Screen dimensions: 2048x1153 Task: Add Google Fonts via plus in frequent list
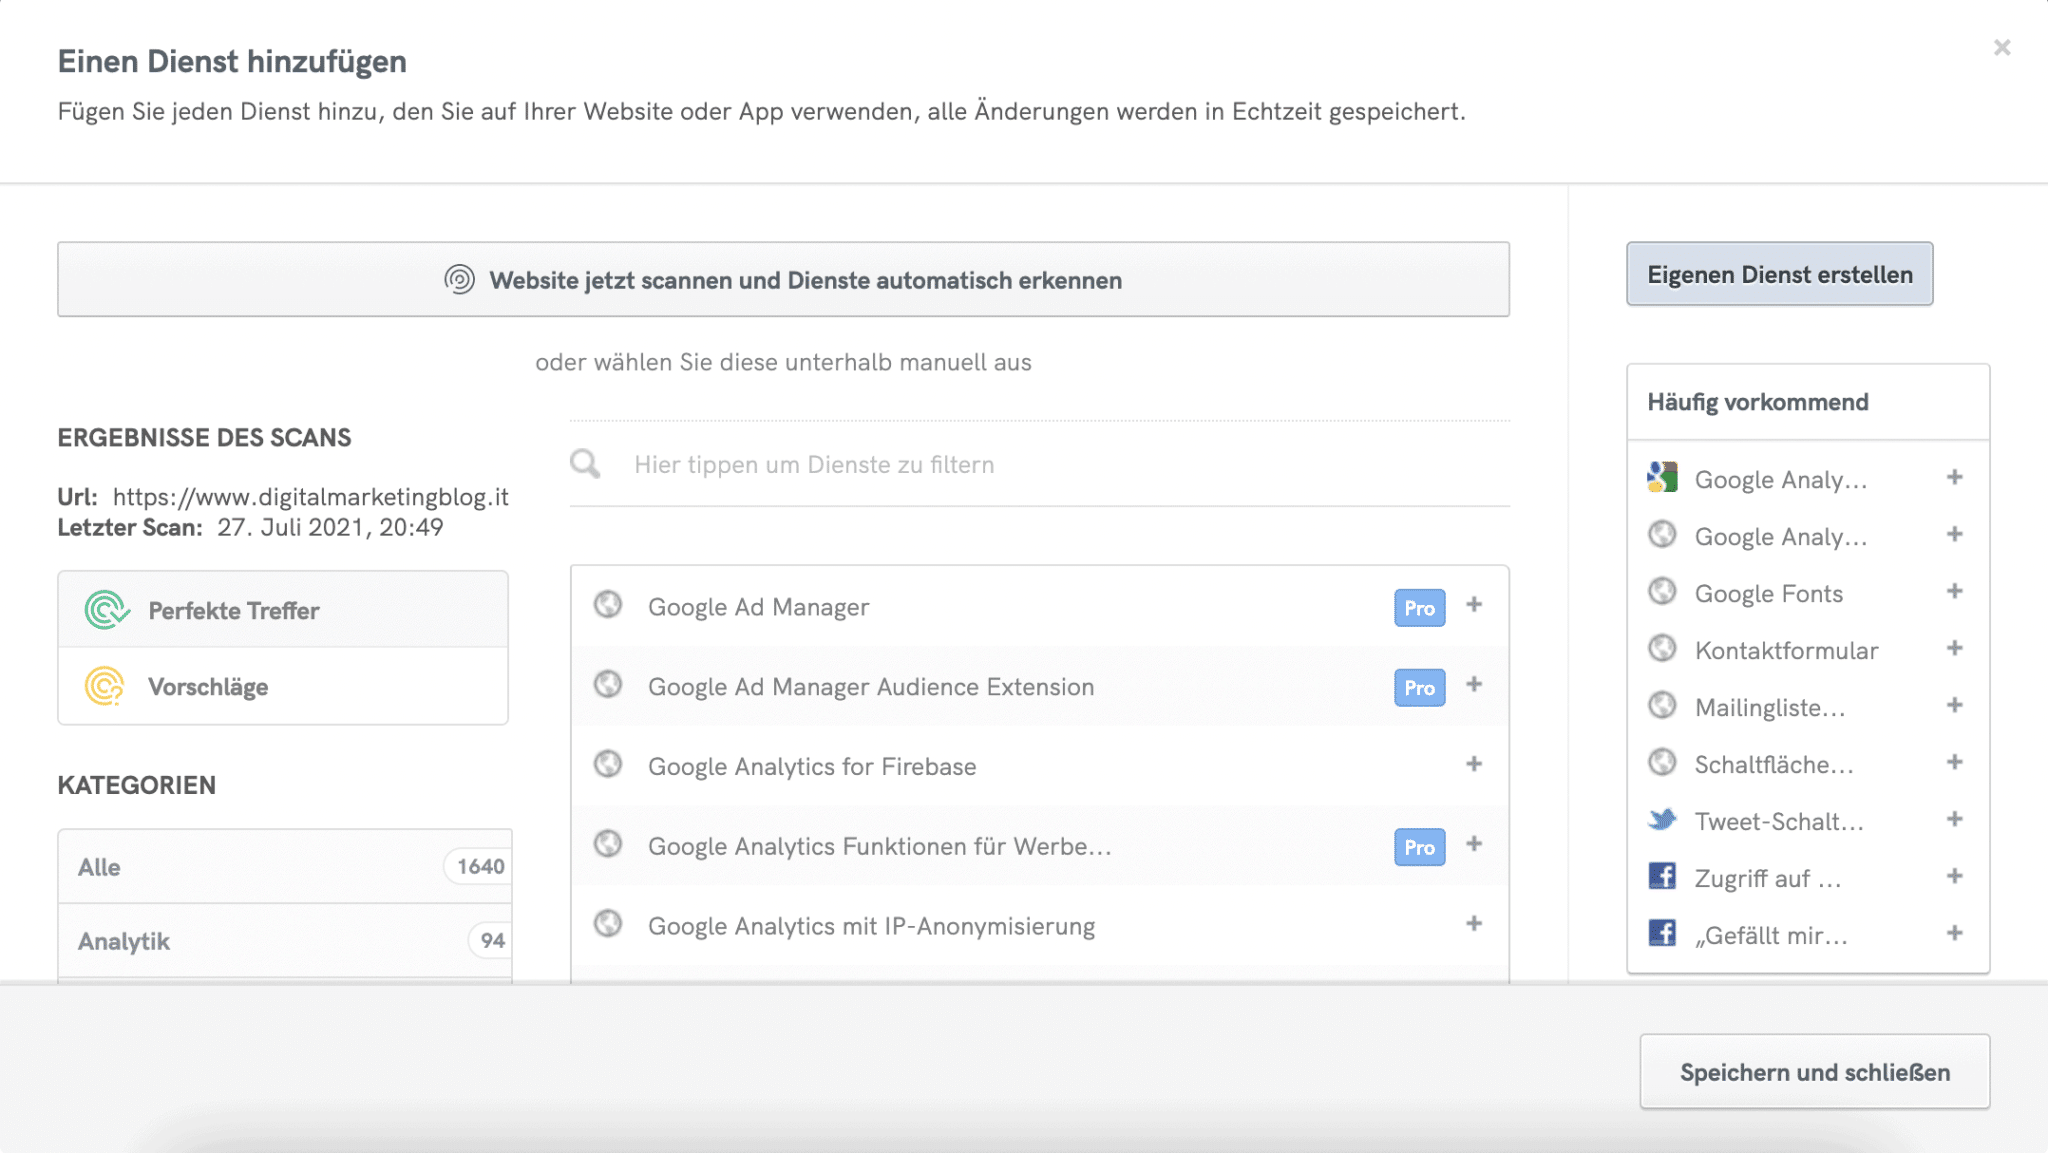coord(1955,592)
